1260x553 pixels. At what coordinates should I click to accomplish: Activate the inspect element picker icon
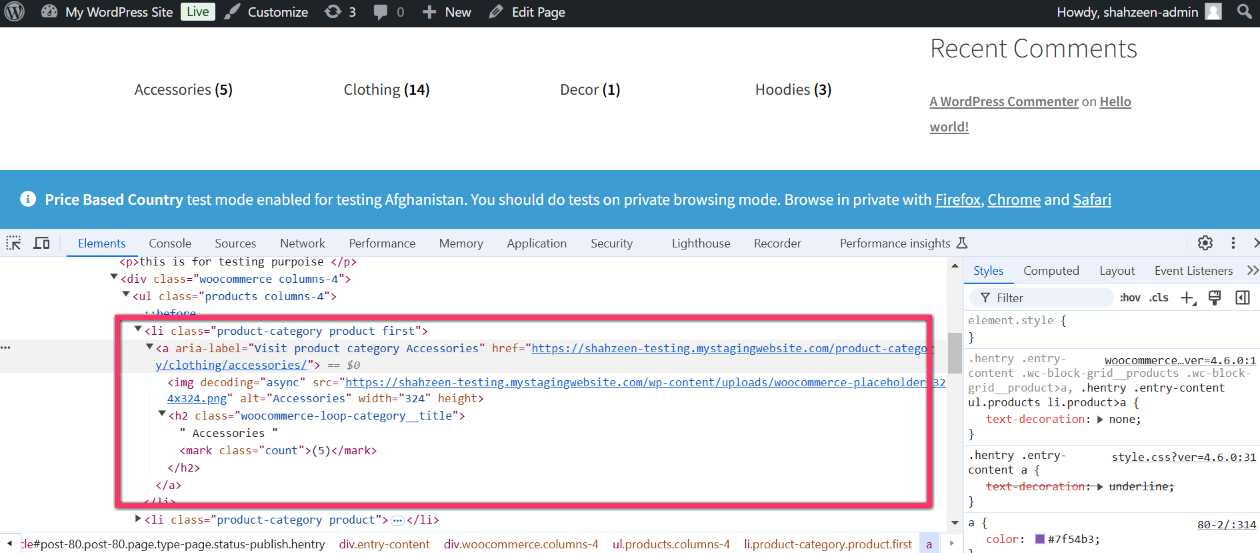pos(14,243)
